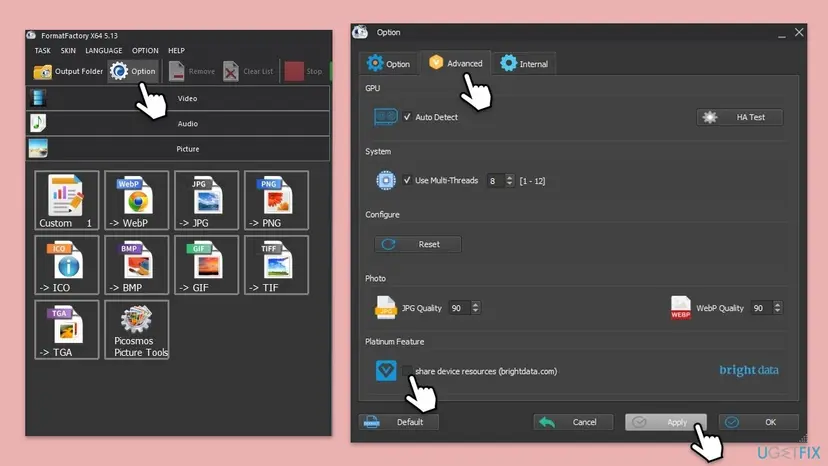The width and height of the screenshot is (828, 466).
Task: Toggle share device resources checkbox
Action: pyautogui.click(x=407, y=371)
